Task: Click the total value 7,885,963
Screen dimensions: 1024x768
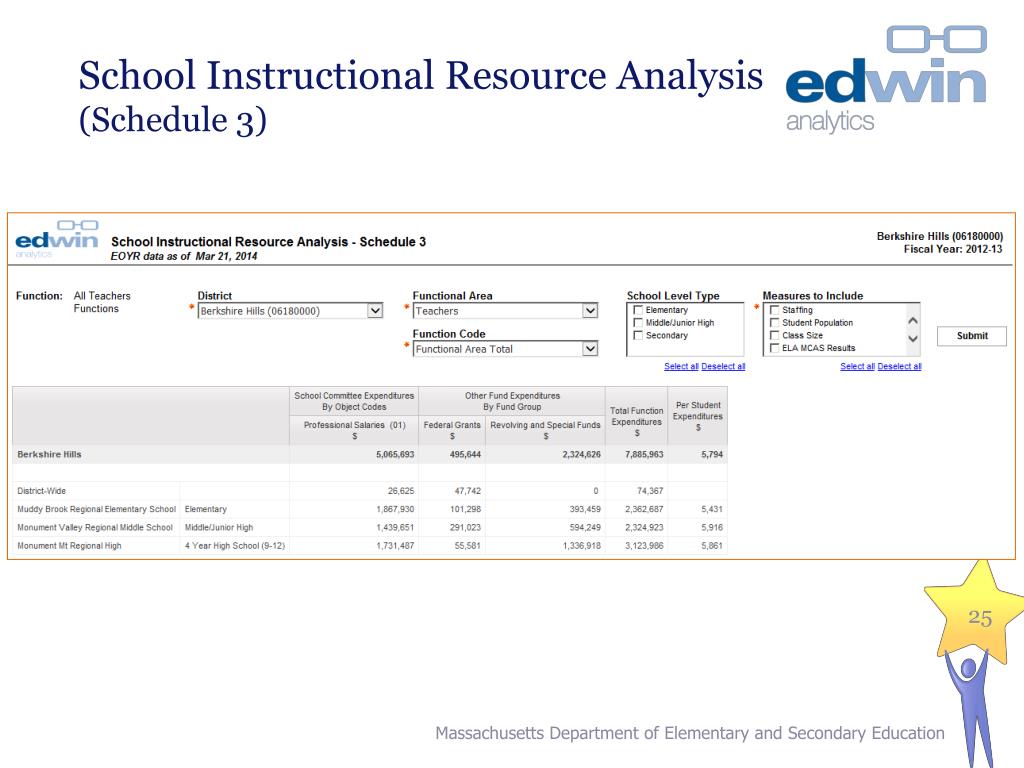Action: coord(644,455)
